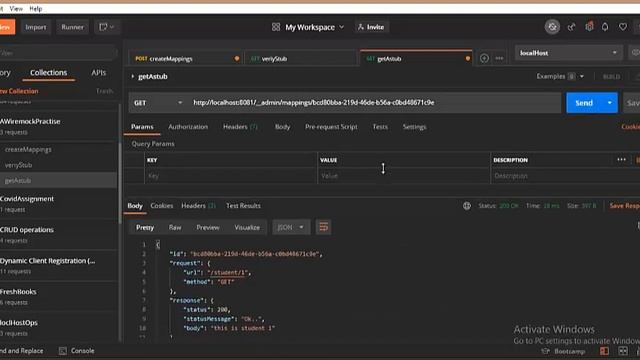Click into the request URL field
Image resolution: width=640 pixels, height=360 pixels.
[x=374, y=102]
